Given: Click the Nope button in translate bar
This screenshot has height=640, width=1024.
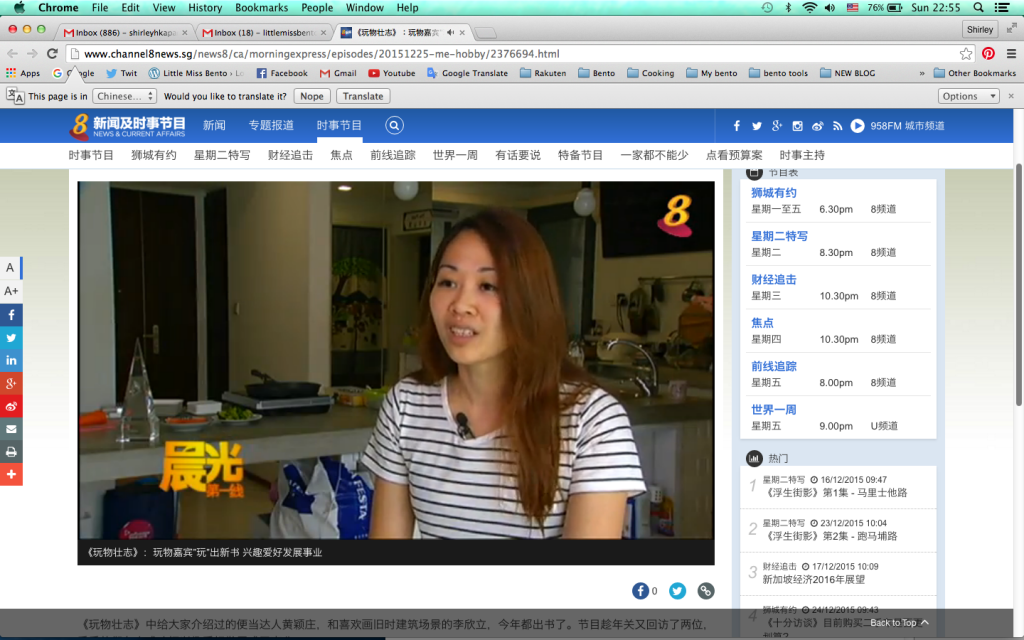Looking at the screenshot, I should pos(312,96).
